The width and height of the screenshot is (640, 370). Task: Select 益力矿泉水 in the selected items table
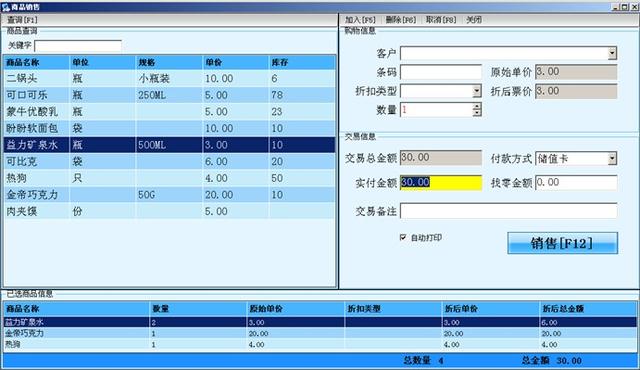(x=320, y=322)
